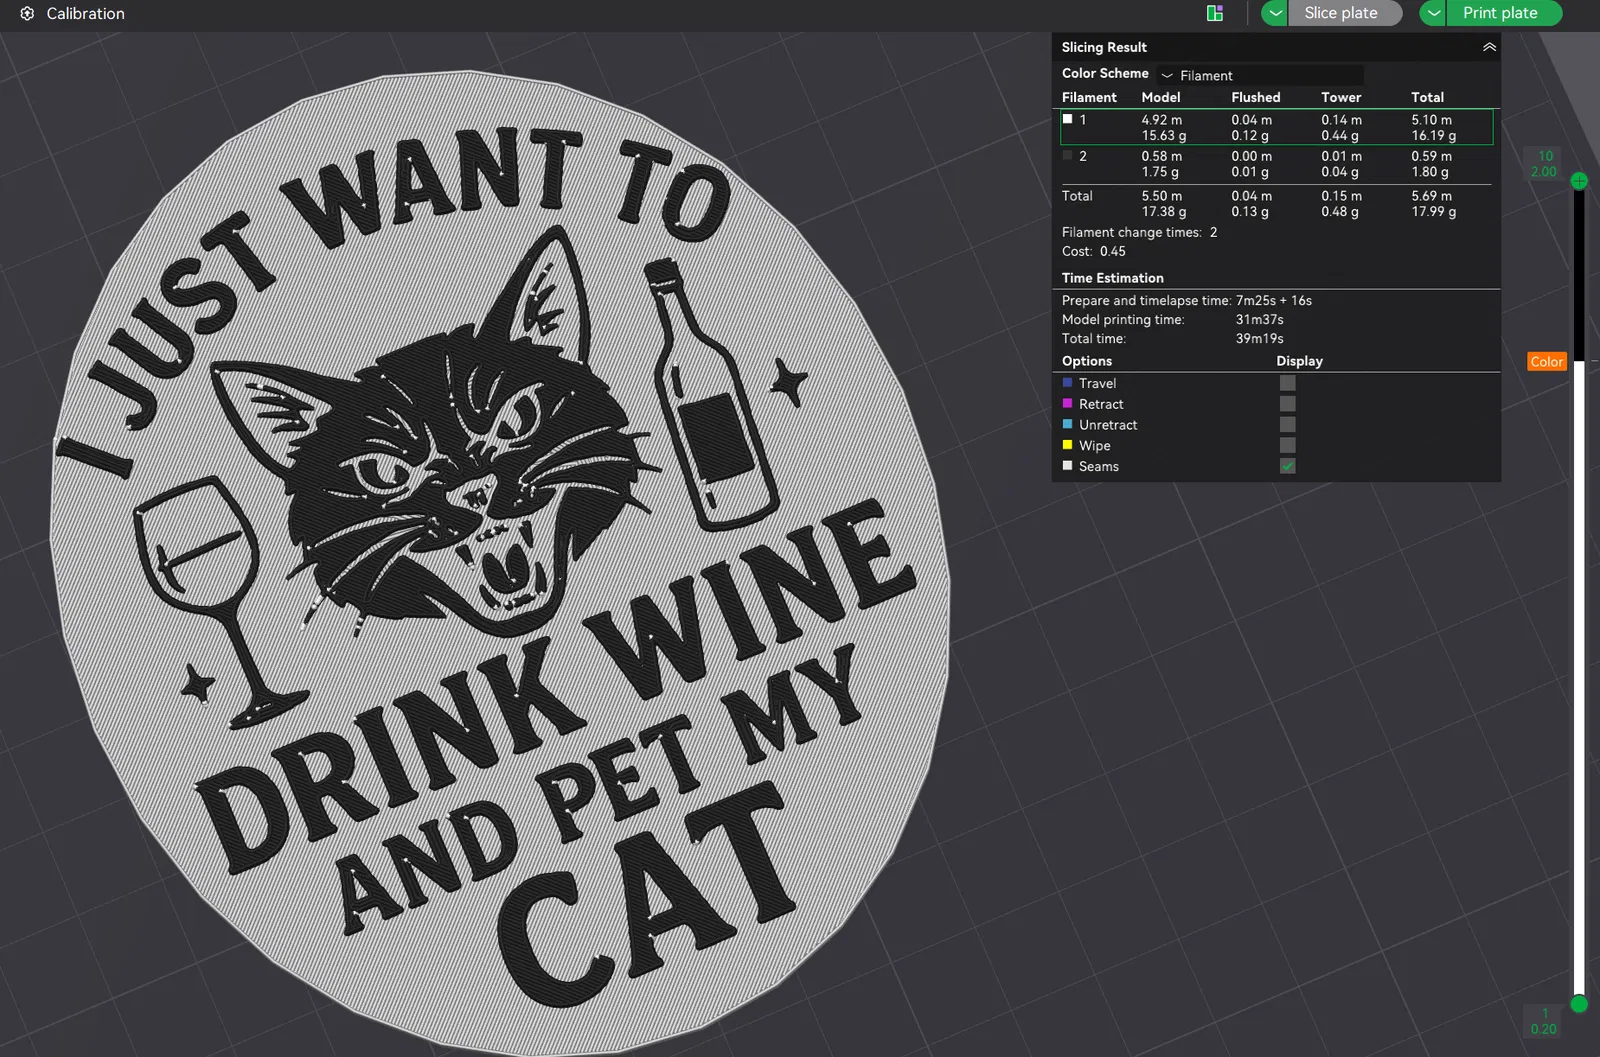Viewport: 1600px width, 1057px height.
Task: Click the grand total weight 17.99 g
Action: (1434, 212)
